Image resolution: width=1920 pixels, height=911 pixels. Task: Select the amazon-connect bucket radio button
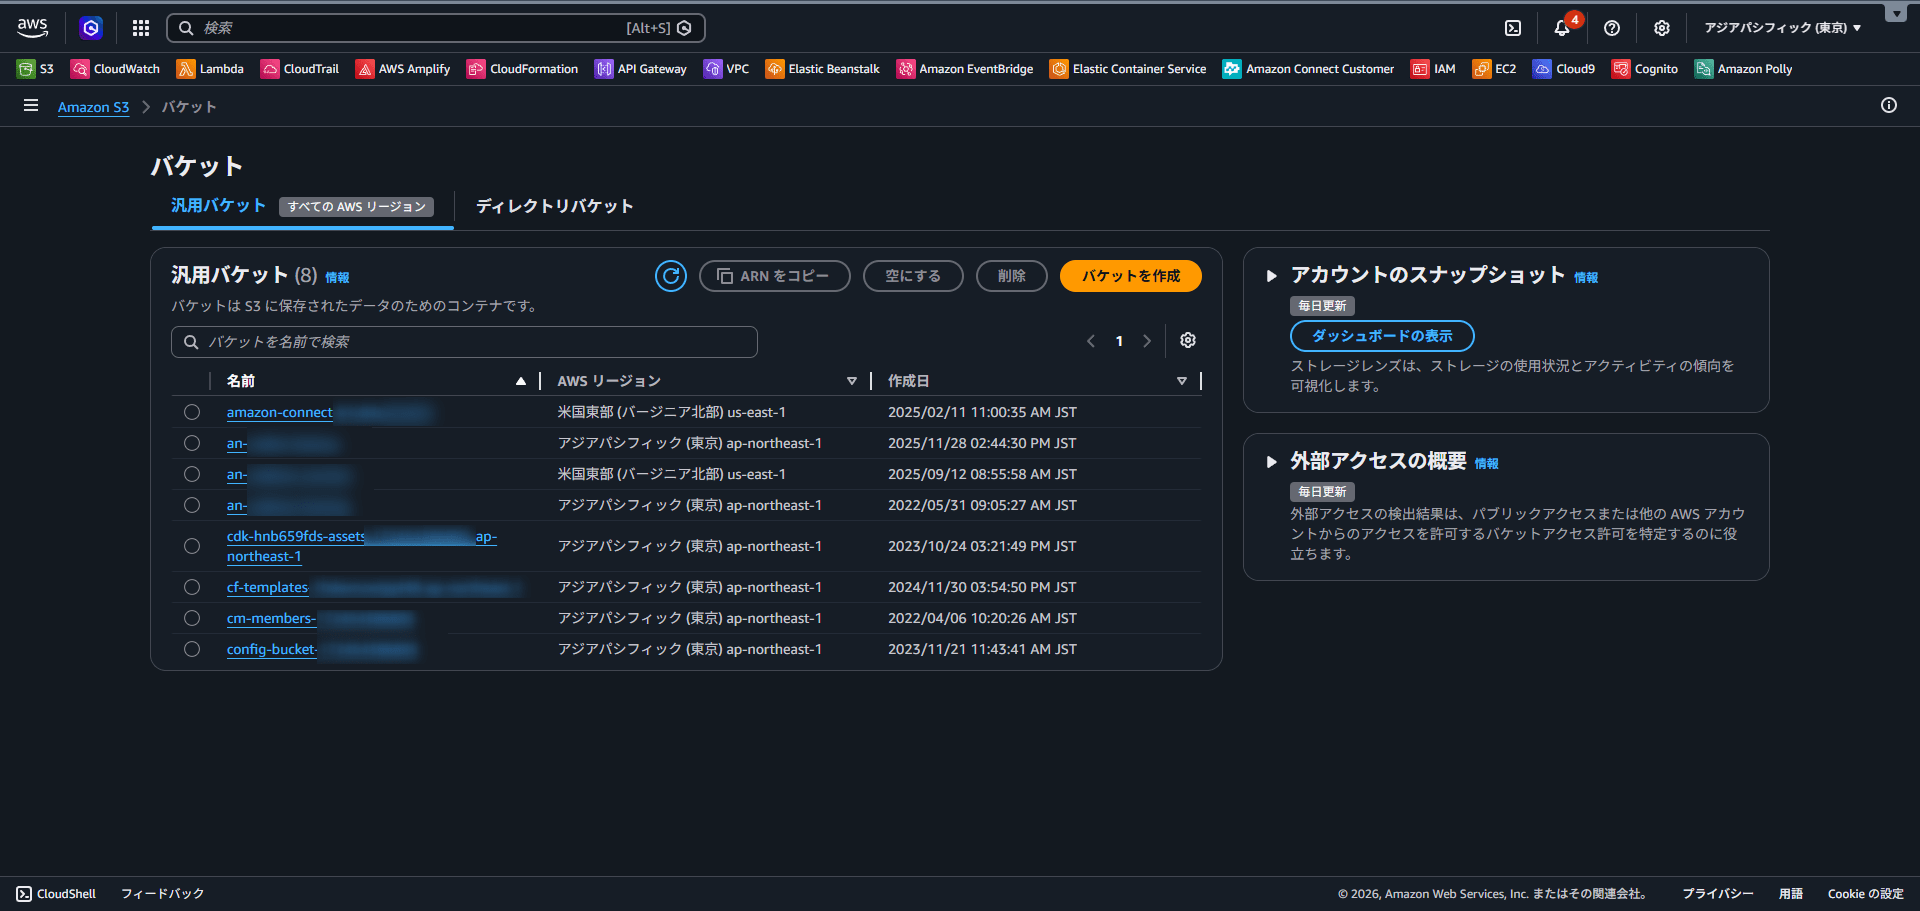[x=192, y=412]
